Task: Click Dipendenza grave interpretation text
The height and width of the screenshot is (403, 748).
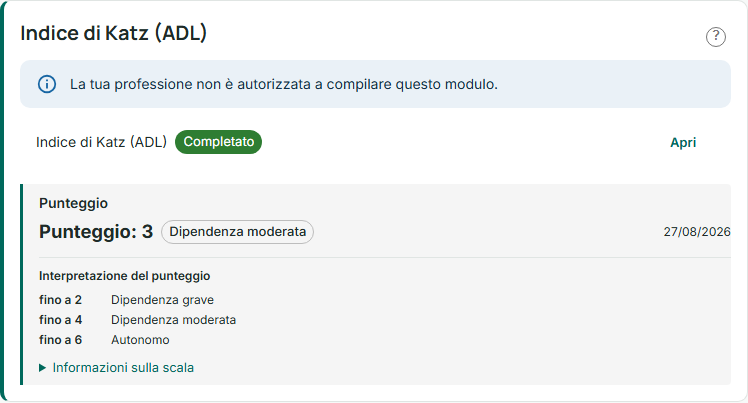Action: click(162, 300)
